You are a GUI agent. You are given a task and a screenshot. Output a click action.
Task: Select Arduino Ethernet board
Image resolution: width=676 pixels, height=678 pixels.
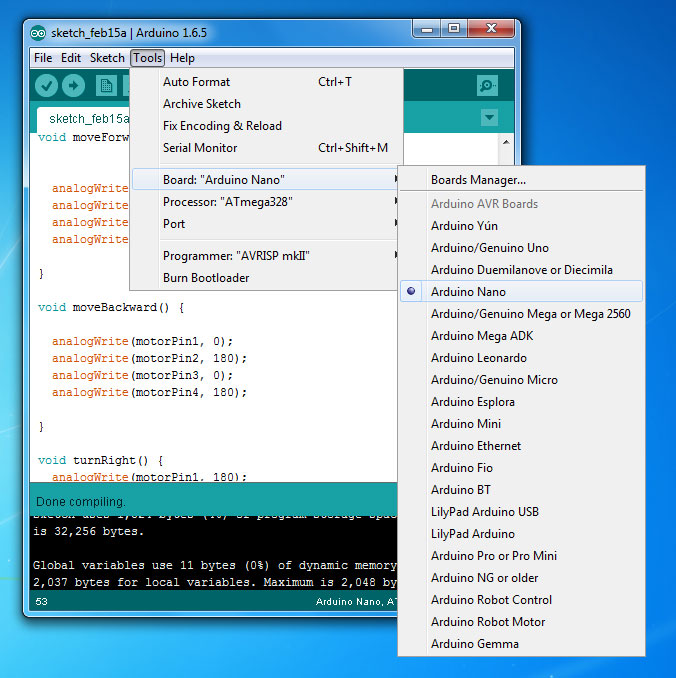(x=521, y=446)
